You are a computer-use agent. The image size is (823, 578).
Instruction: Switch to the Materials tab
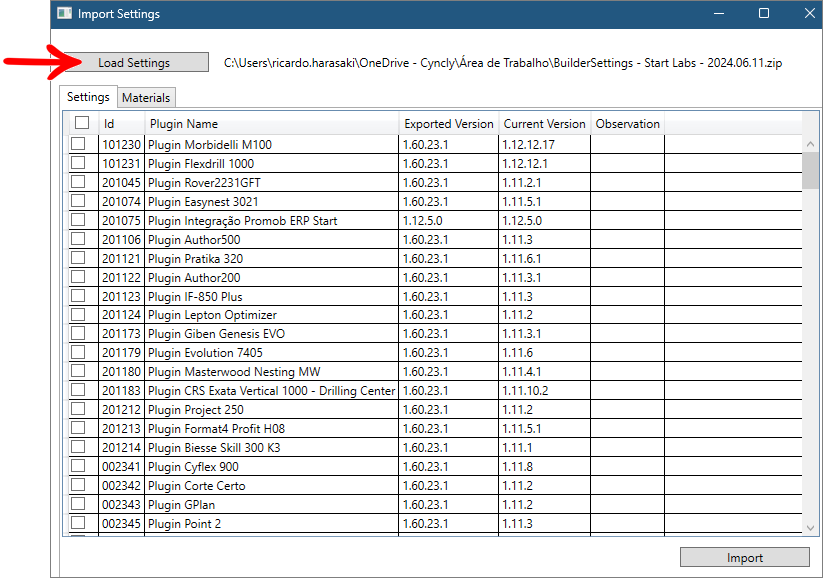146,98
